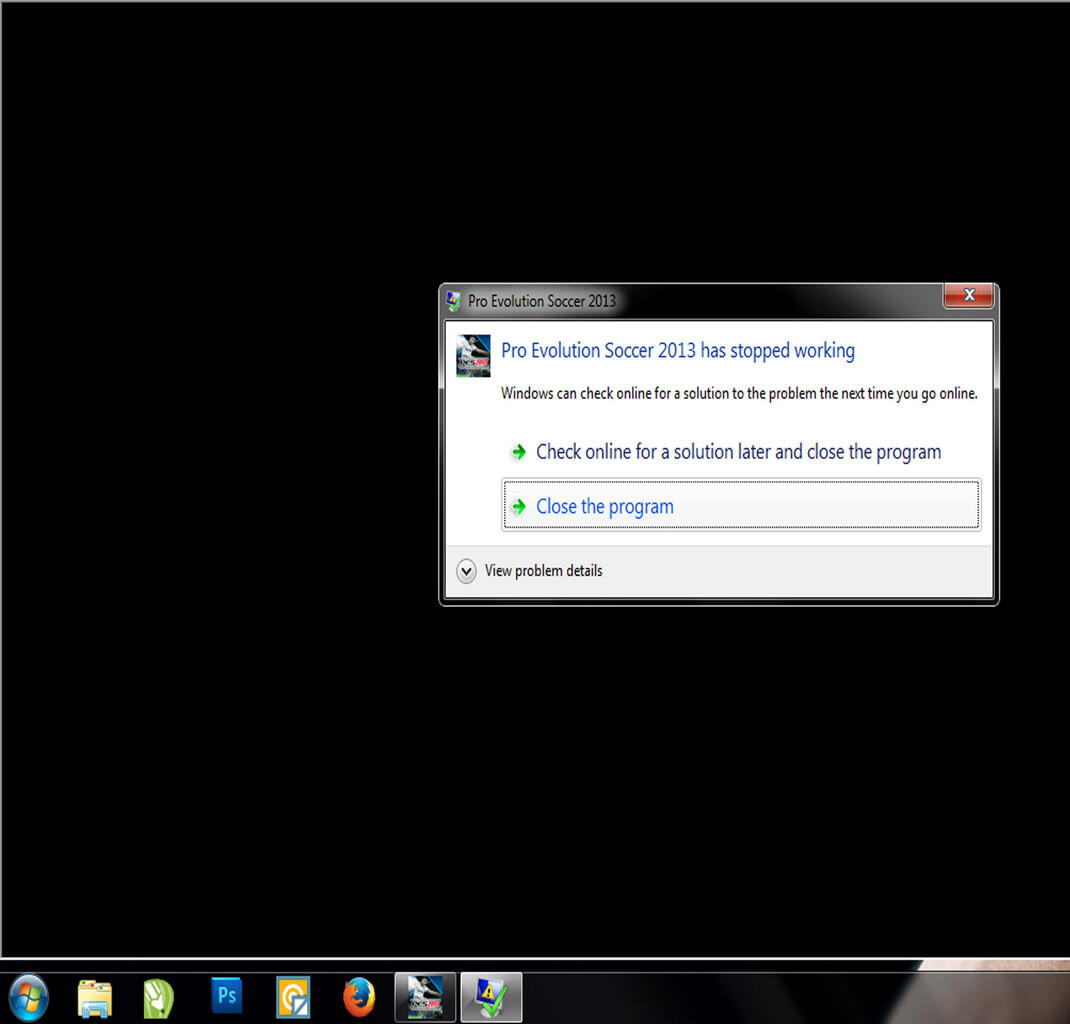Click 'Close the program' option

tap(741, 506)
